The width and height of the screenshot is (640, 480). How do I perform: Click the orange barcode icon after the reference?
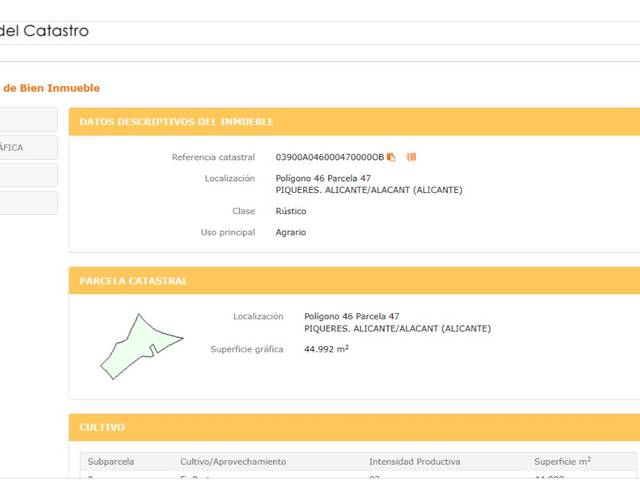click(x=411, y=157)
